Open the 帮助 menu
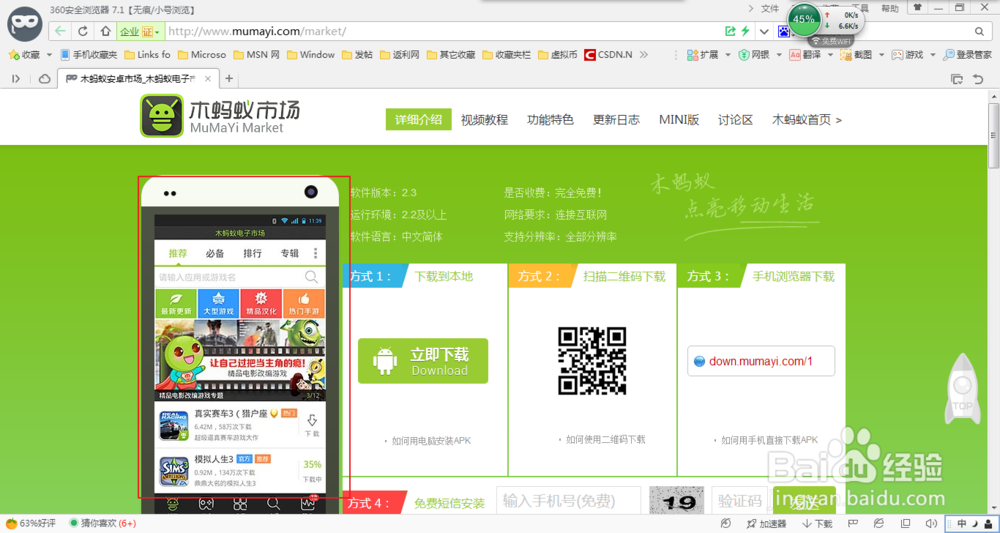The image size is (1000, 533). pyautogui.click(x=890, y=8)
